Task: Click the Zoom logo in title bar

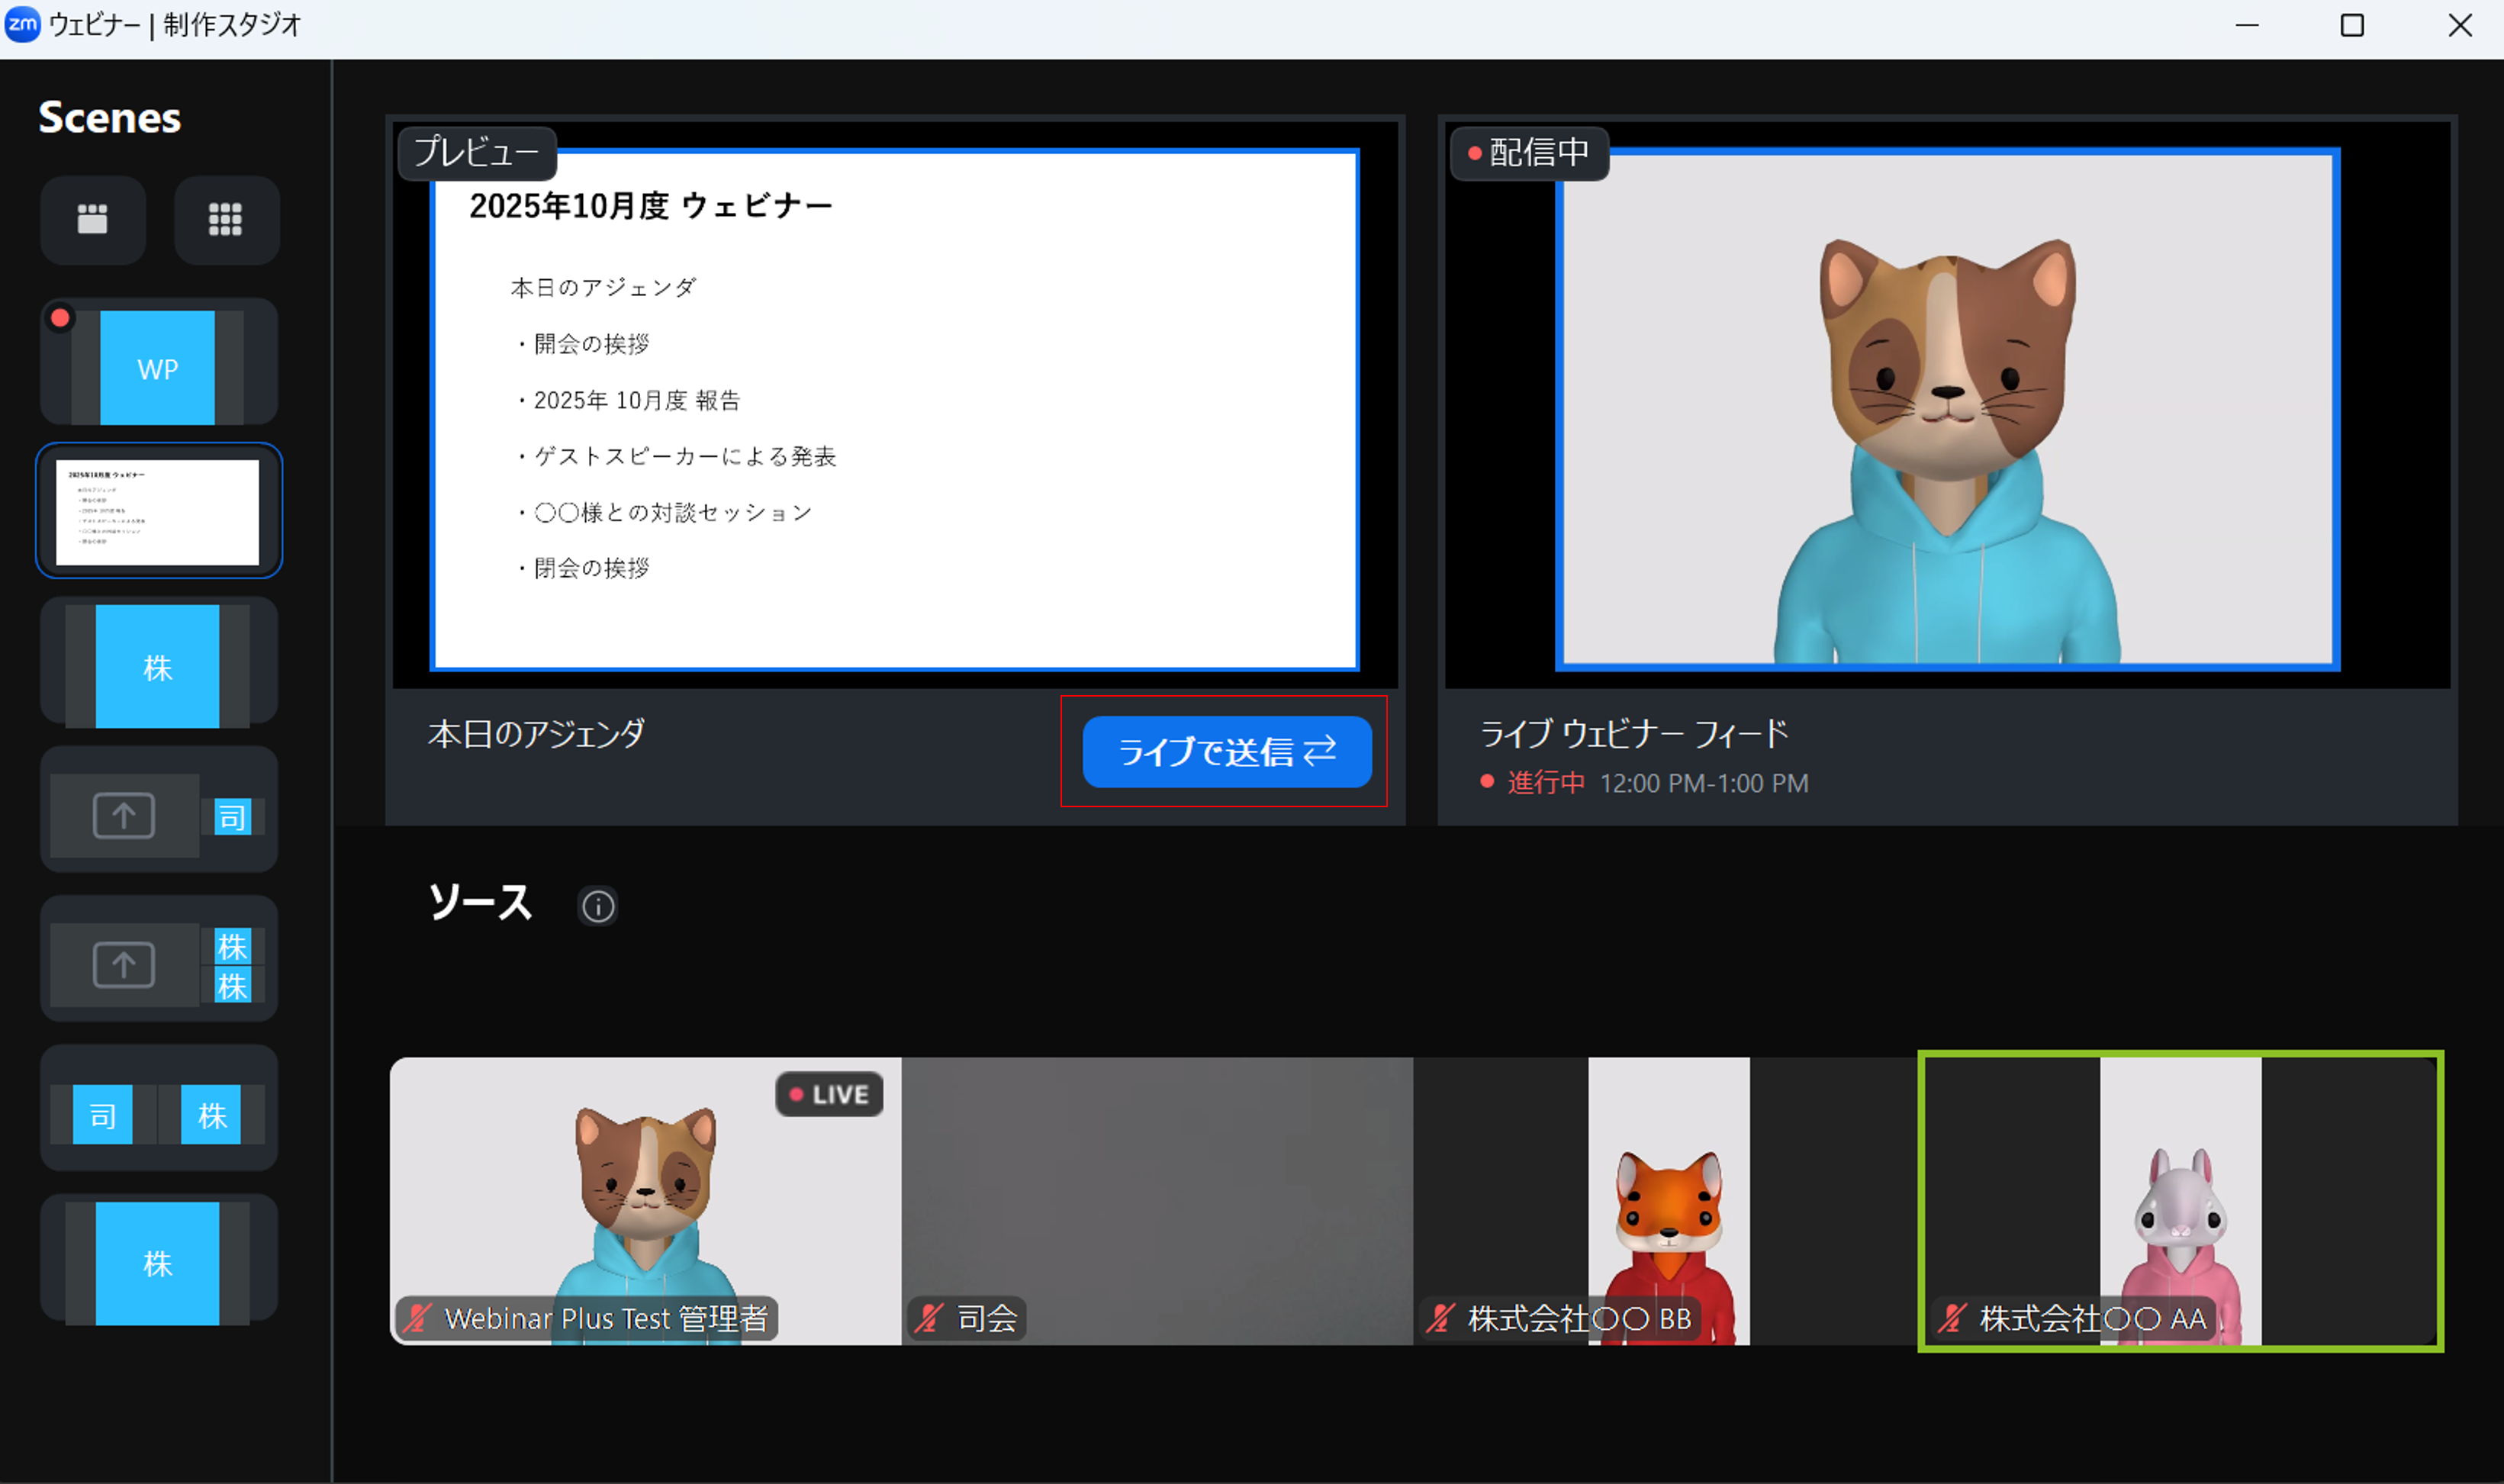Action: pyautogui.click(x=22, y=24)
